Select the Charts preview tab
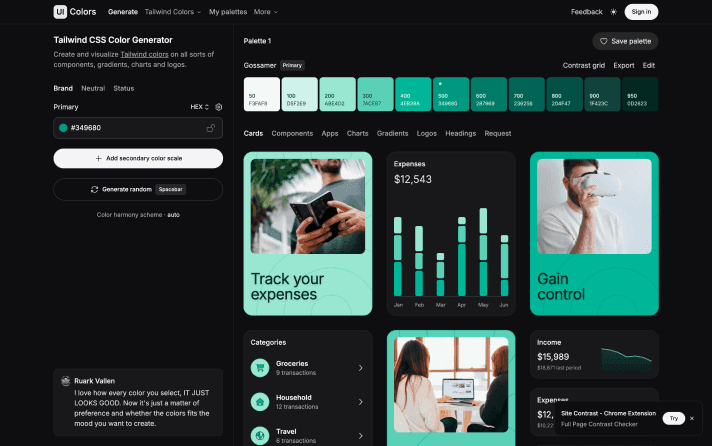This screenshot has height=446, width=712. tap(357, 134)
